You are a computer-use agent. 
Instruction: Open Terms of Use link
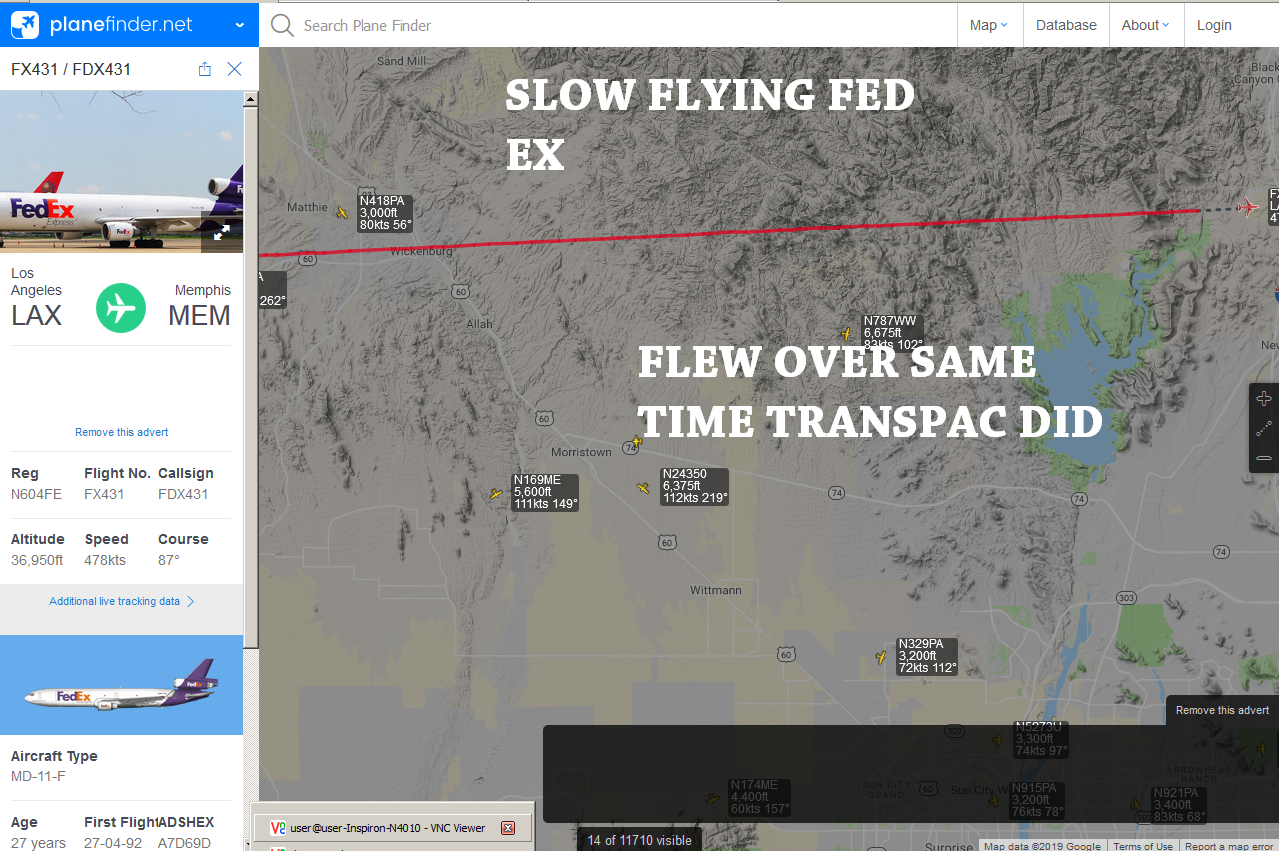coord(1143,847)
